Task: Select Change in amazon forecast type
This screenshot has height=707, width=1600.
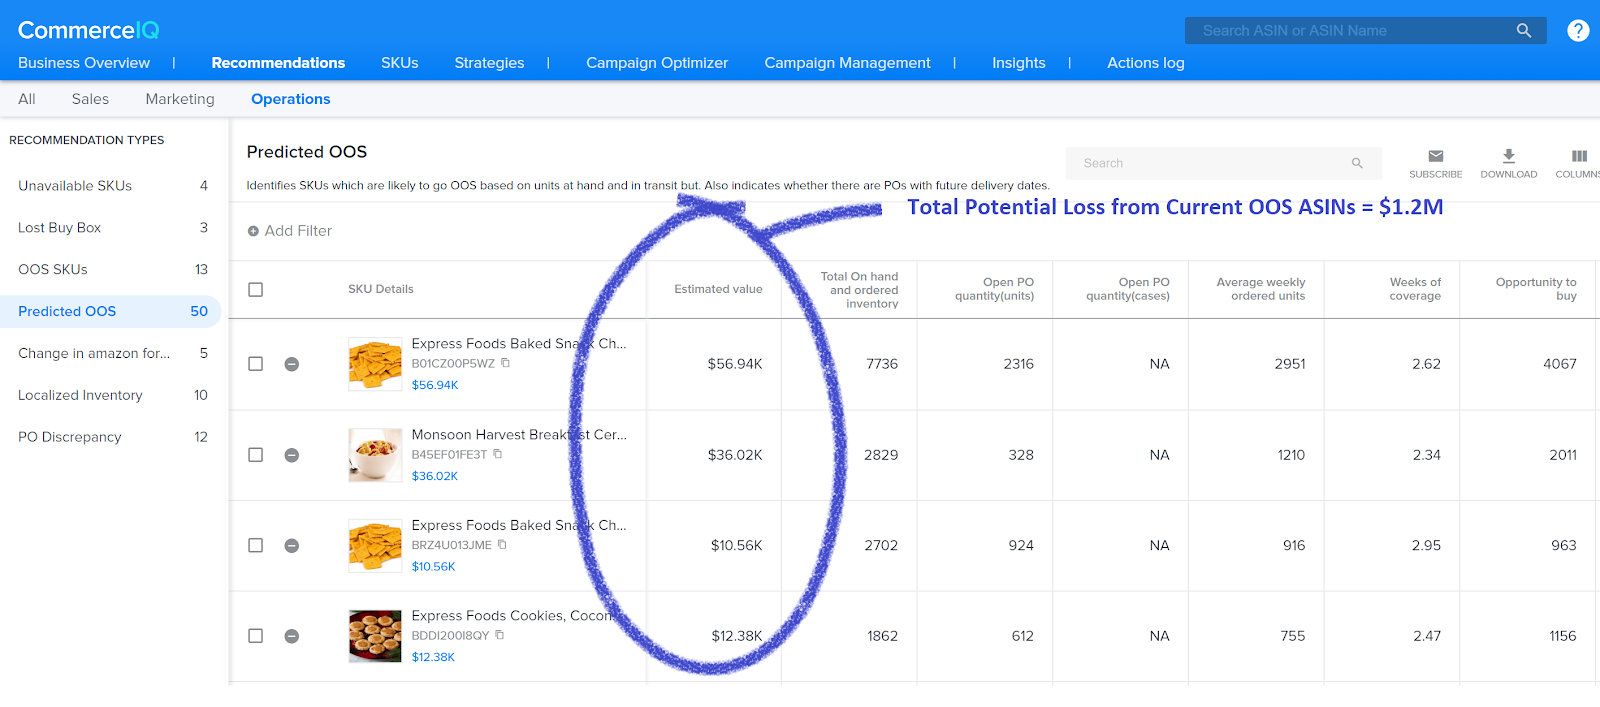Action: click(x=111, y=354)
